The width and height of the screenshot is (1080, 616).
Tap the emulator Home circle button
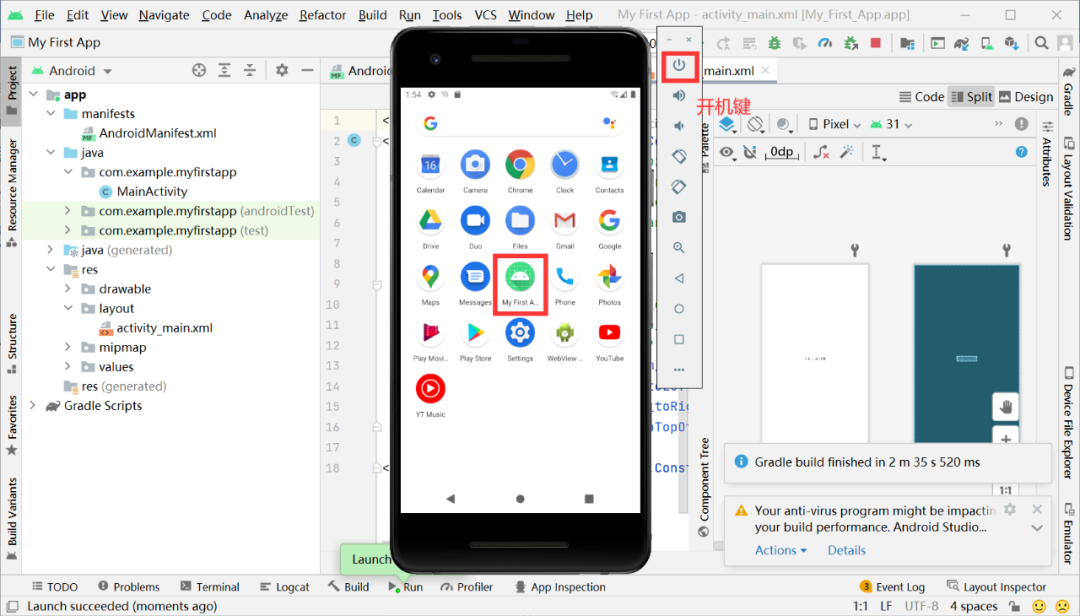[679, 309]
